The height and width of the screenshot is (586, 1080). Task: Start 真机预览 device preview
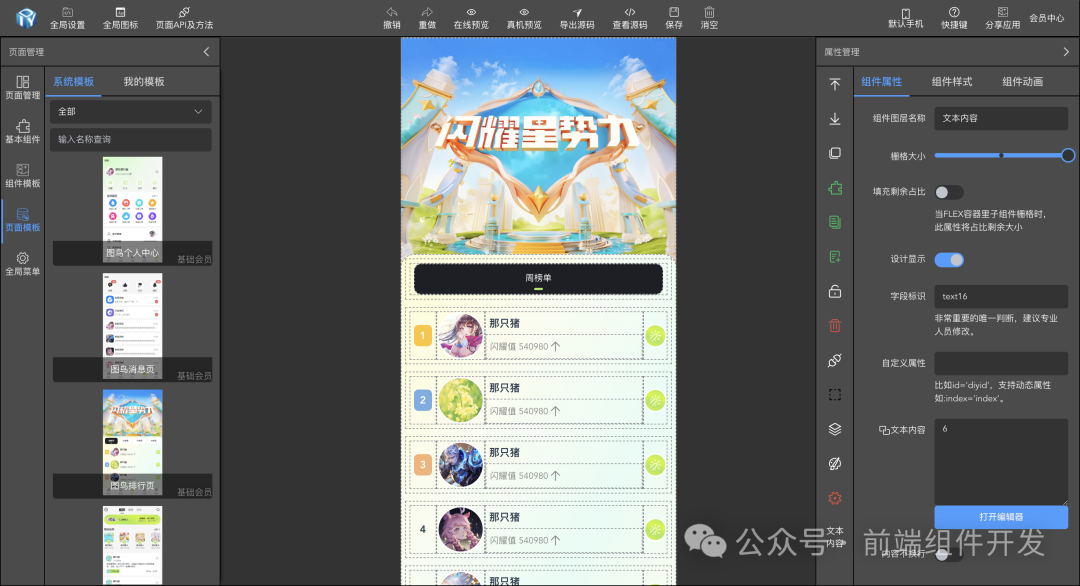coord(524,18)
